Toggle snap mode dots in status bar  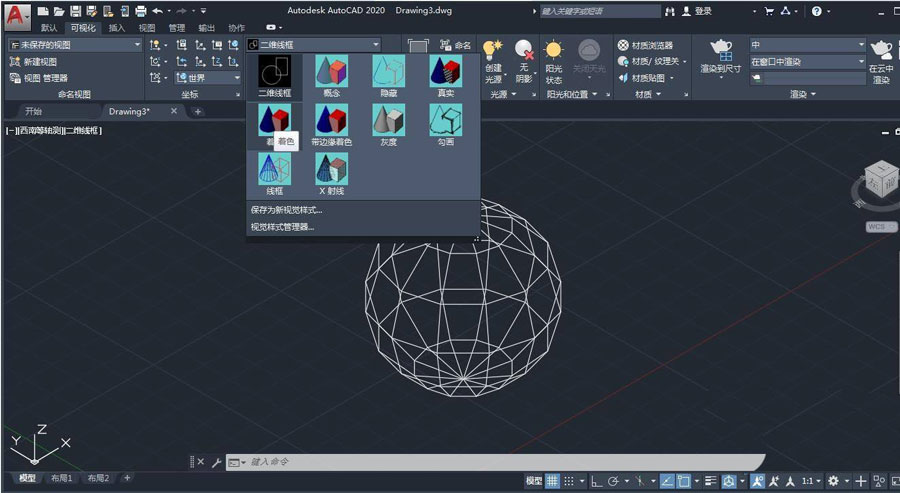(x=569, y=481)
